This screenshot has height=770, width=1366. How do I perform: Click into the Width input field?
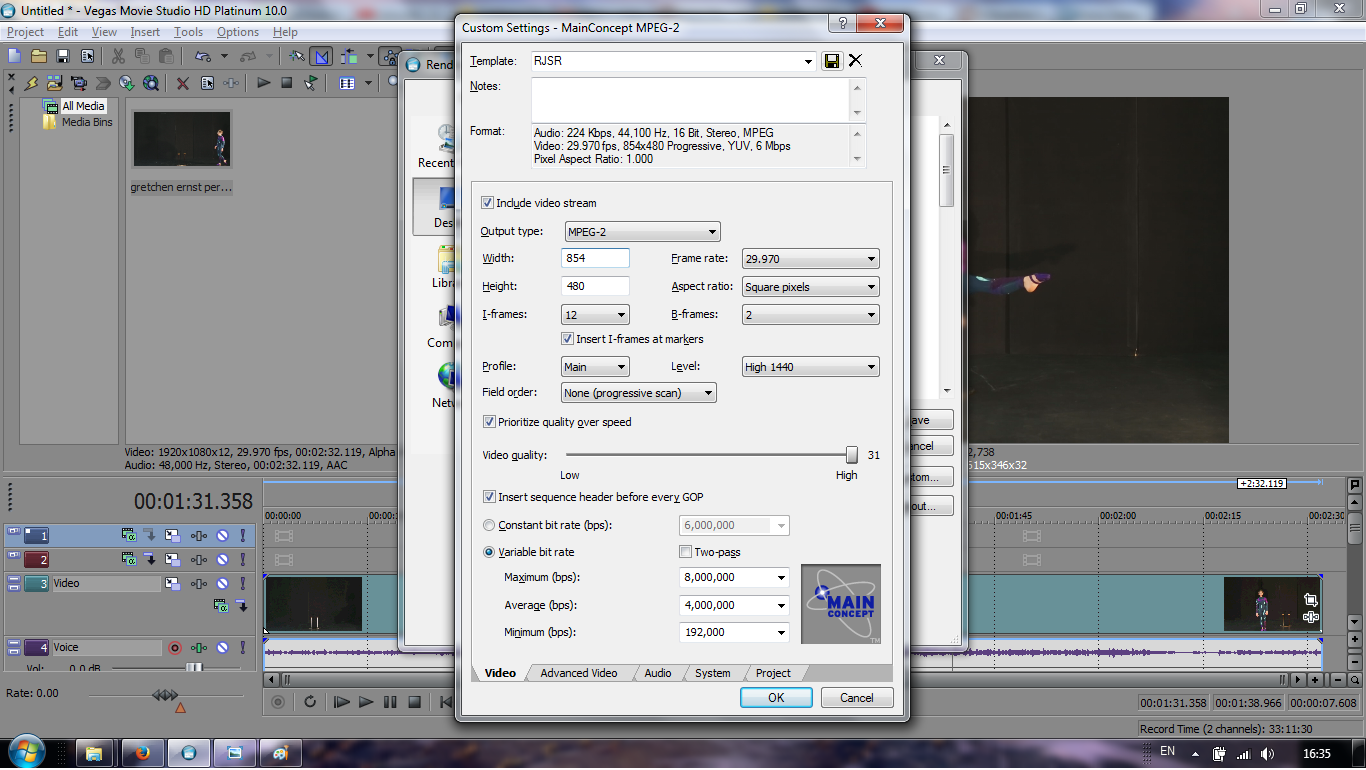(595, 259)
